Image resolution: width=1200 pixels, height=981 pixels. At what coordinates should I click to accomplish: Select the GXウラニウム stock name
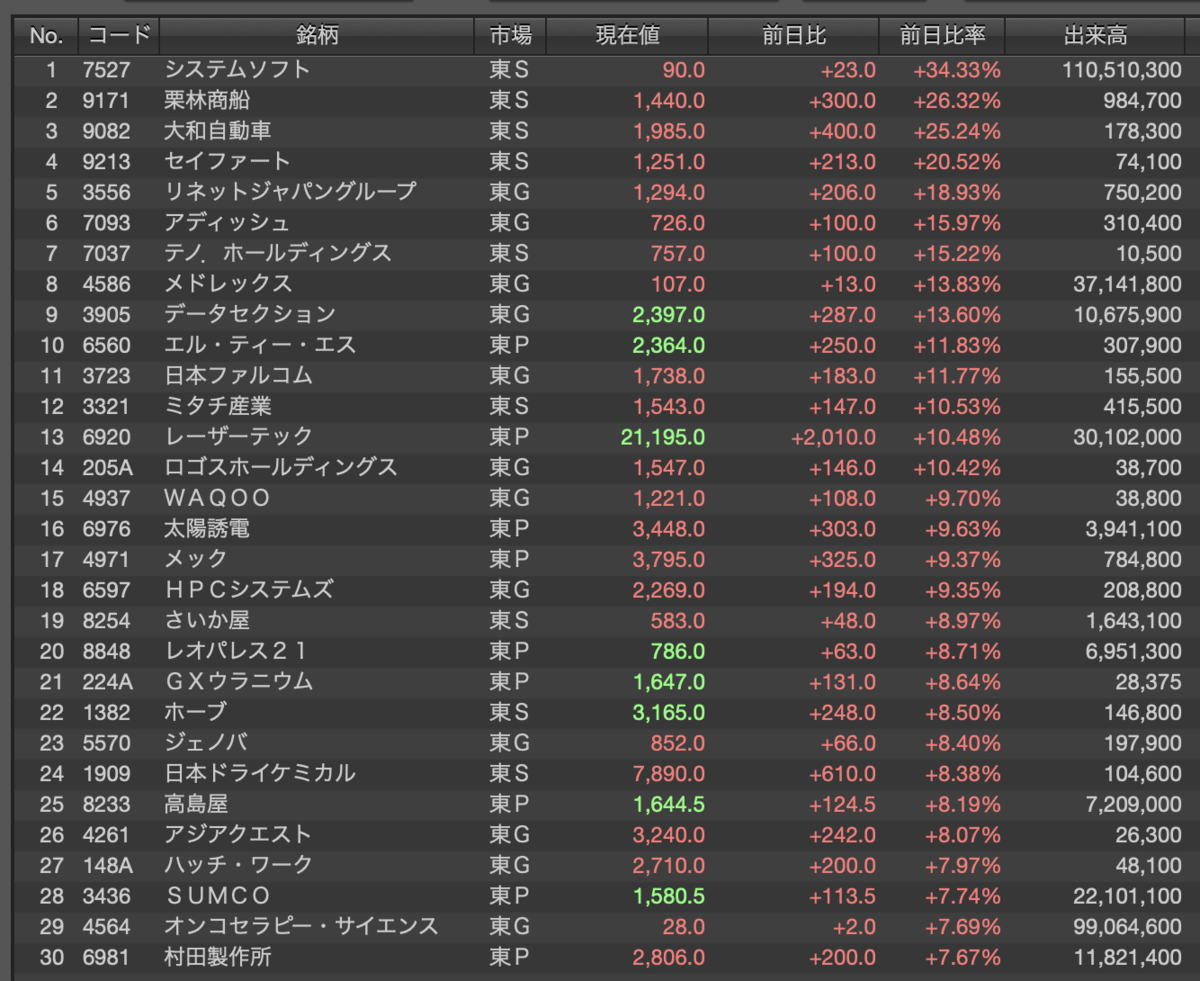[238, 682]
